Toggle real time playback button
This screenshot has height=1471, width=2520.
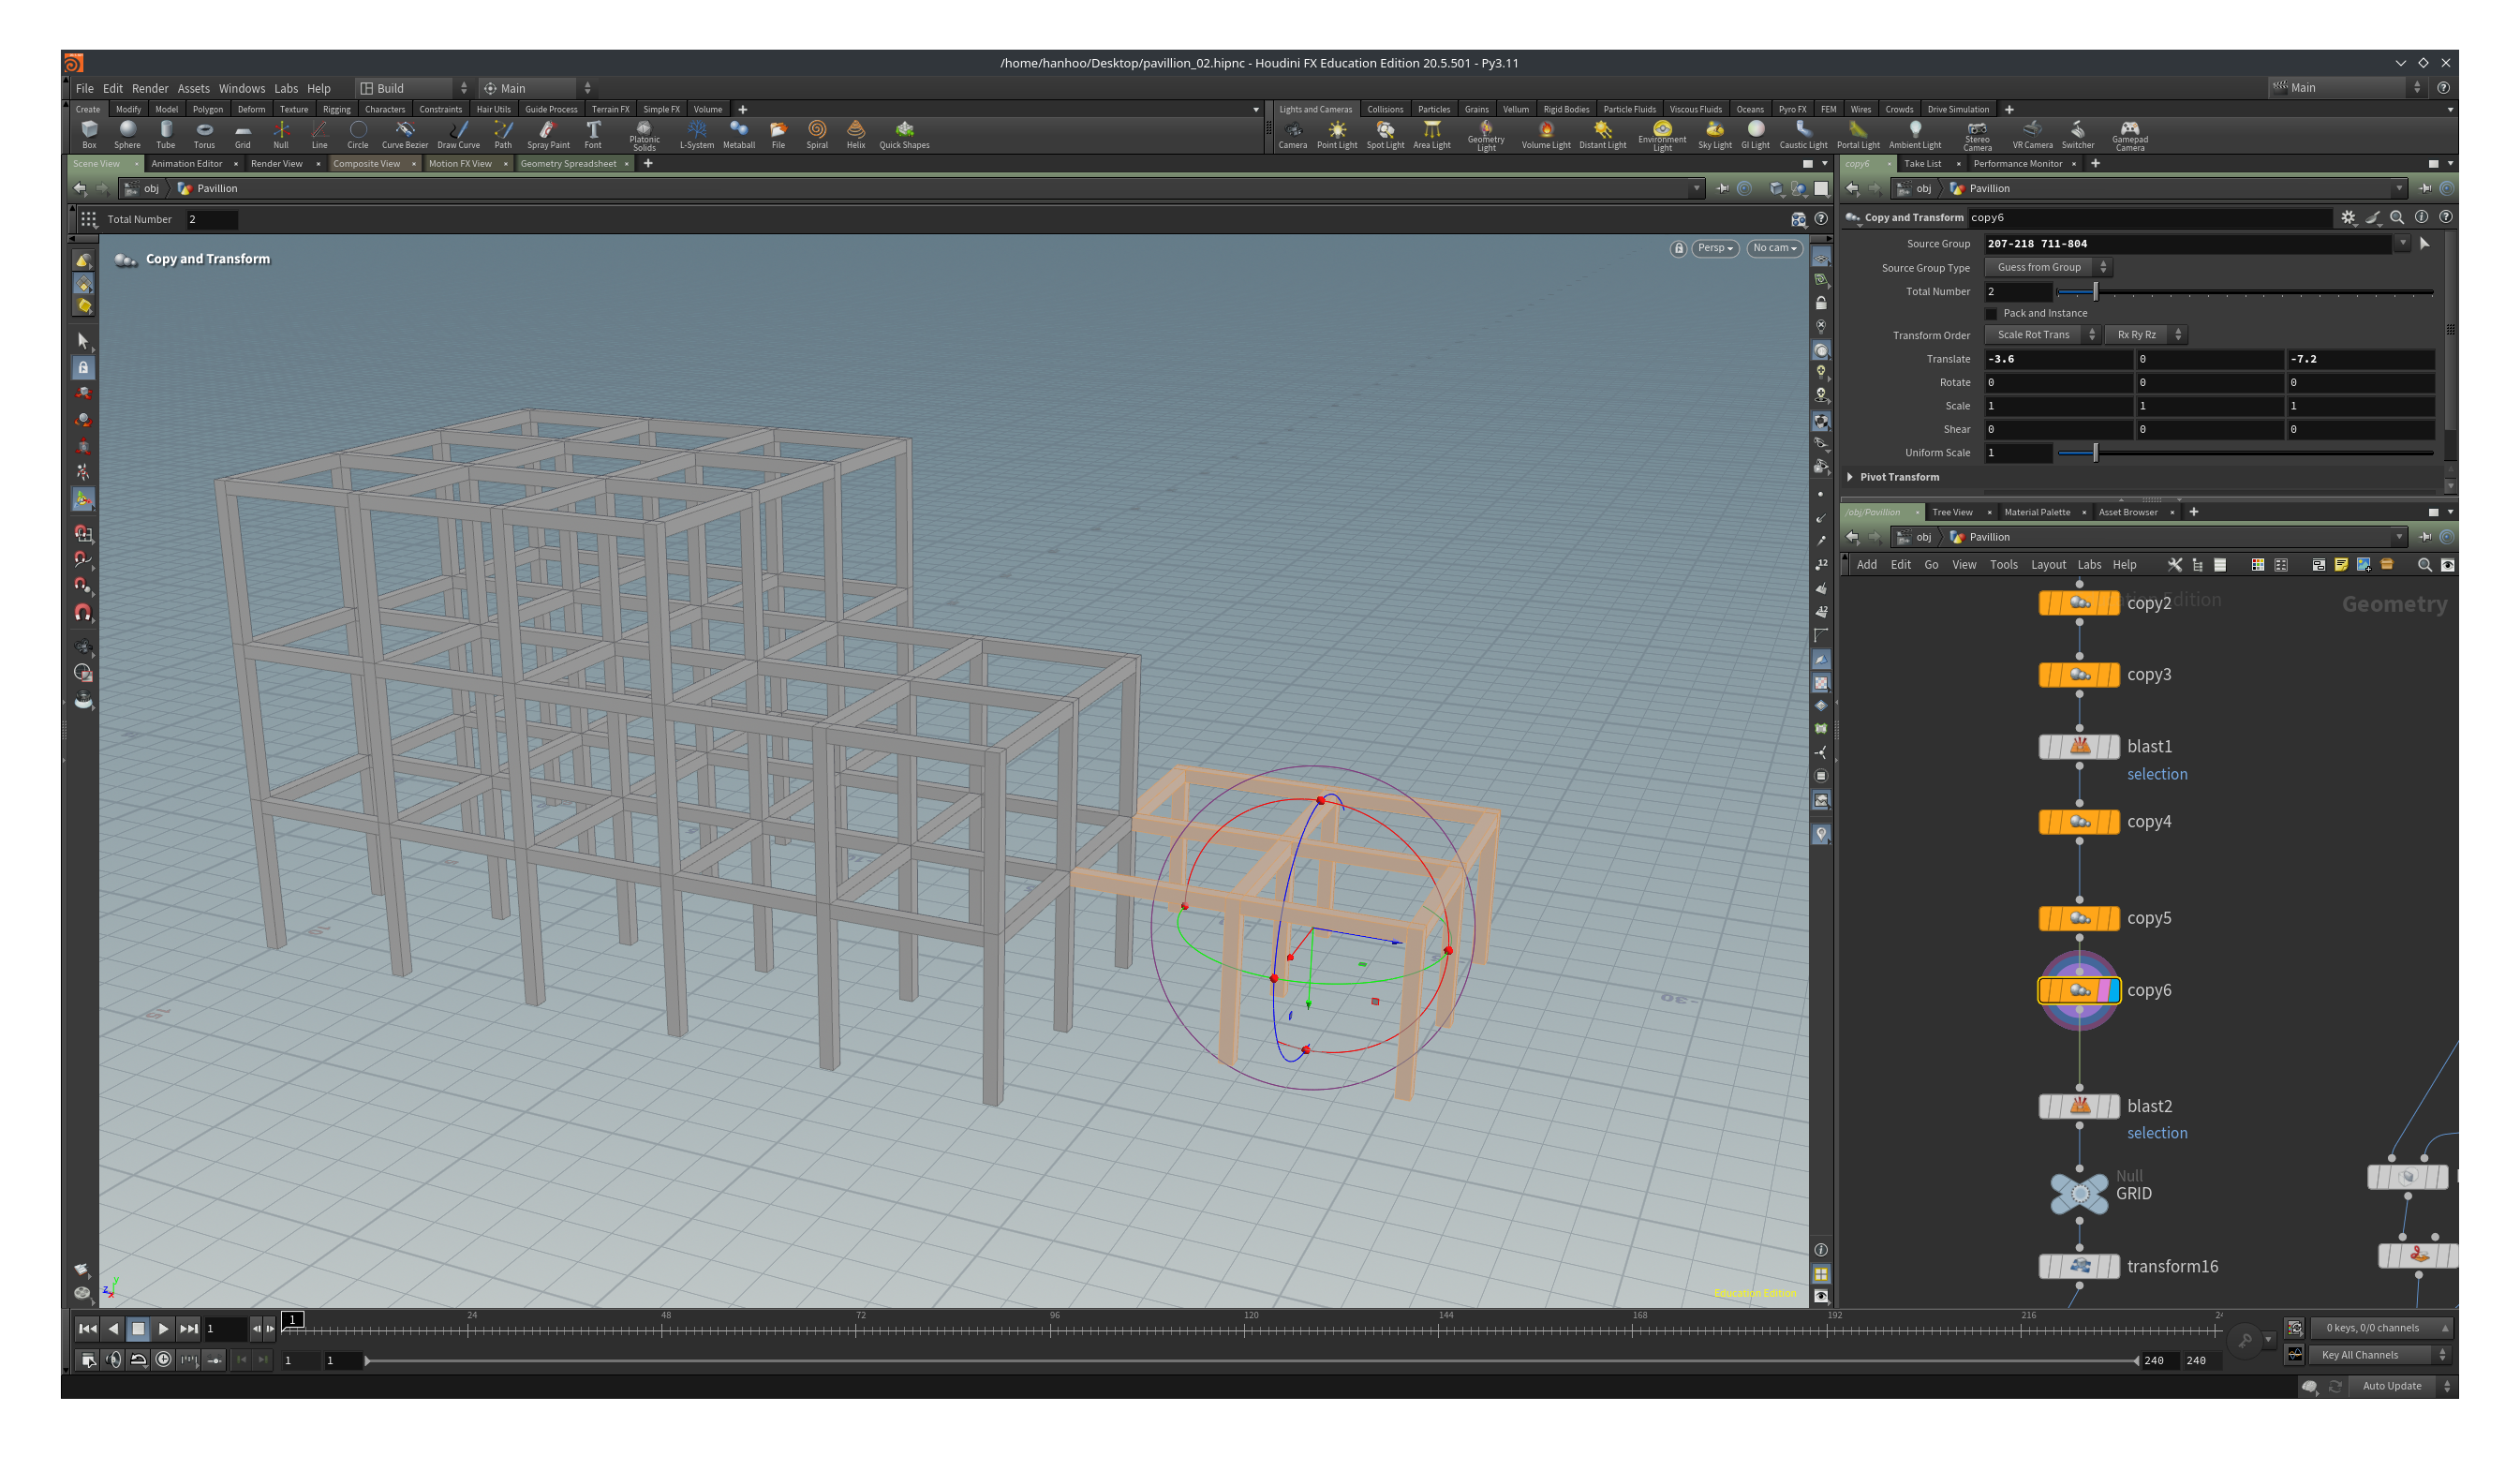pos(163,1360)
